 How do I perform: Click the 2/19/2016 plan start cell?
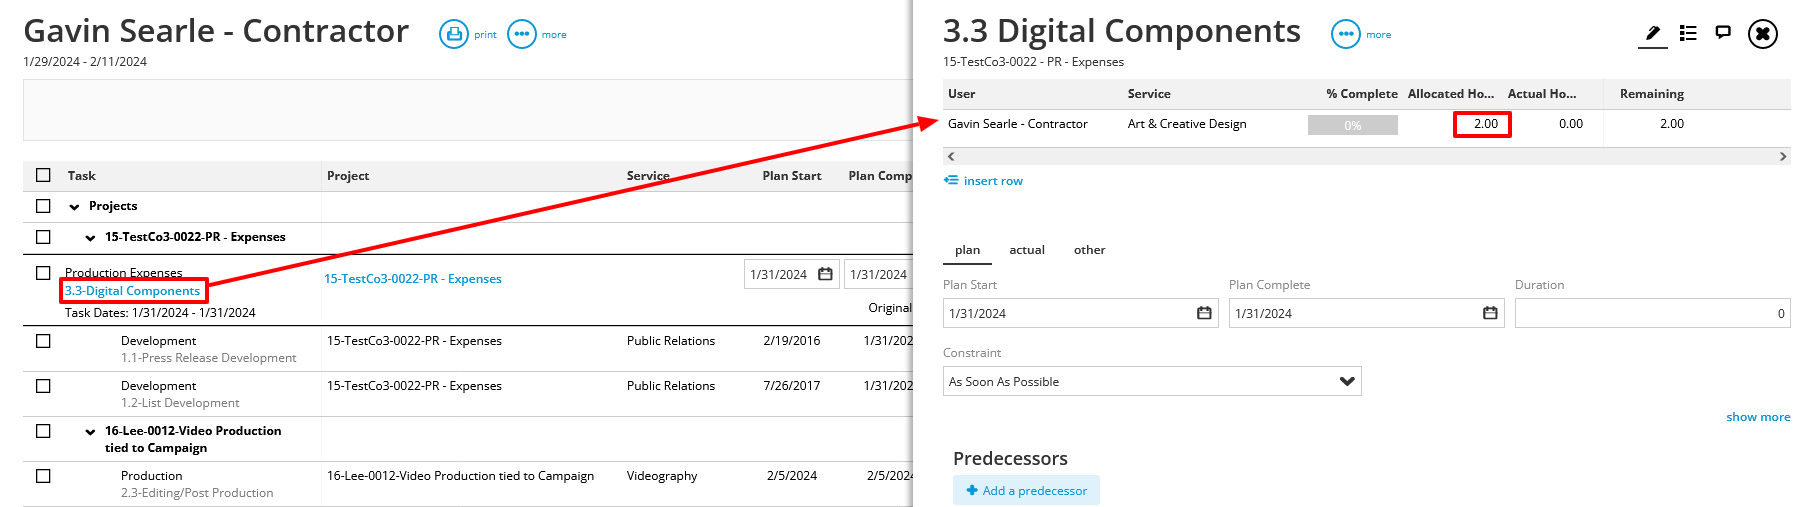coord(792,341)
